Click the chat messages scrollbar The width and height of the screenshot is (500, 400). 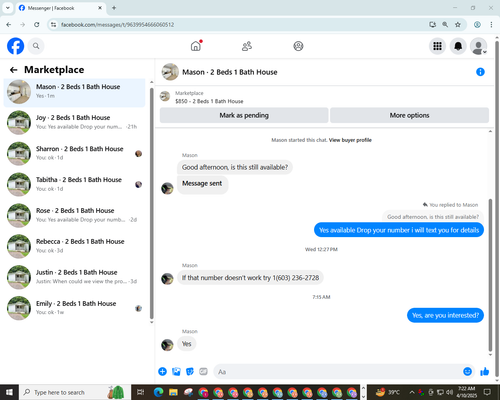pyautogui.click(x=490, y=275)
